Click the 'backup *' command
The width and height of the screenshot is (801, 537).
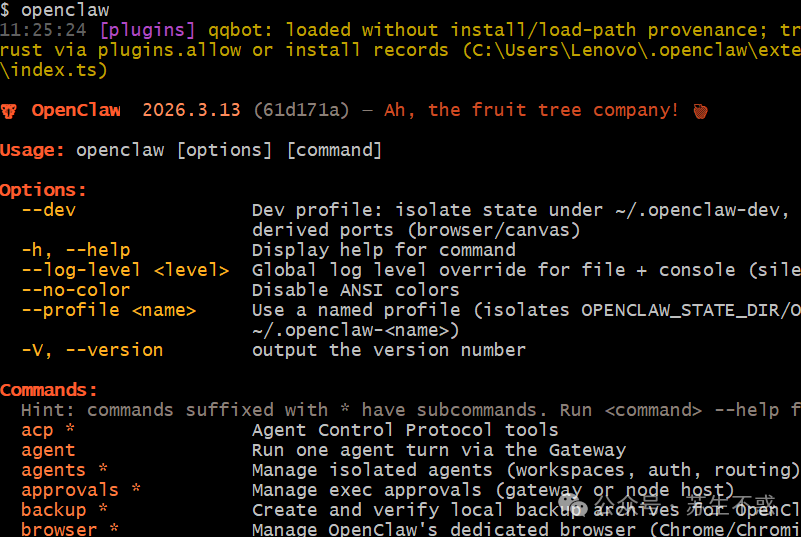[64, 510]
